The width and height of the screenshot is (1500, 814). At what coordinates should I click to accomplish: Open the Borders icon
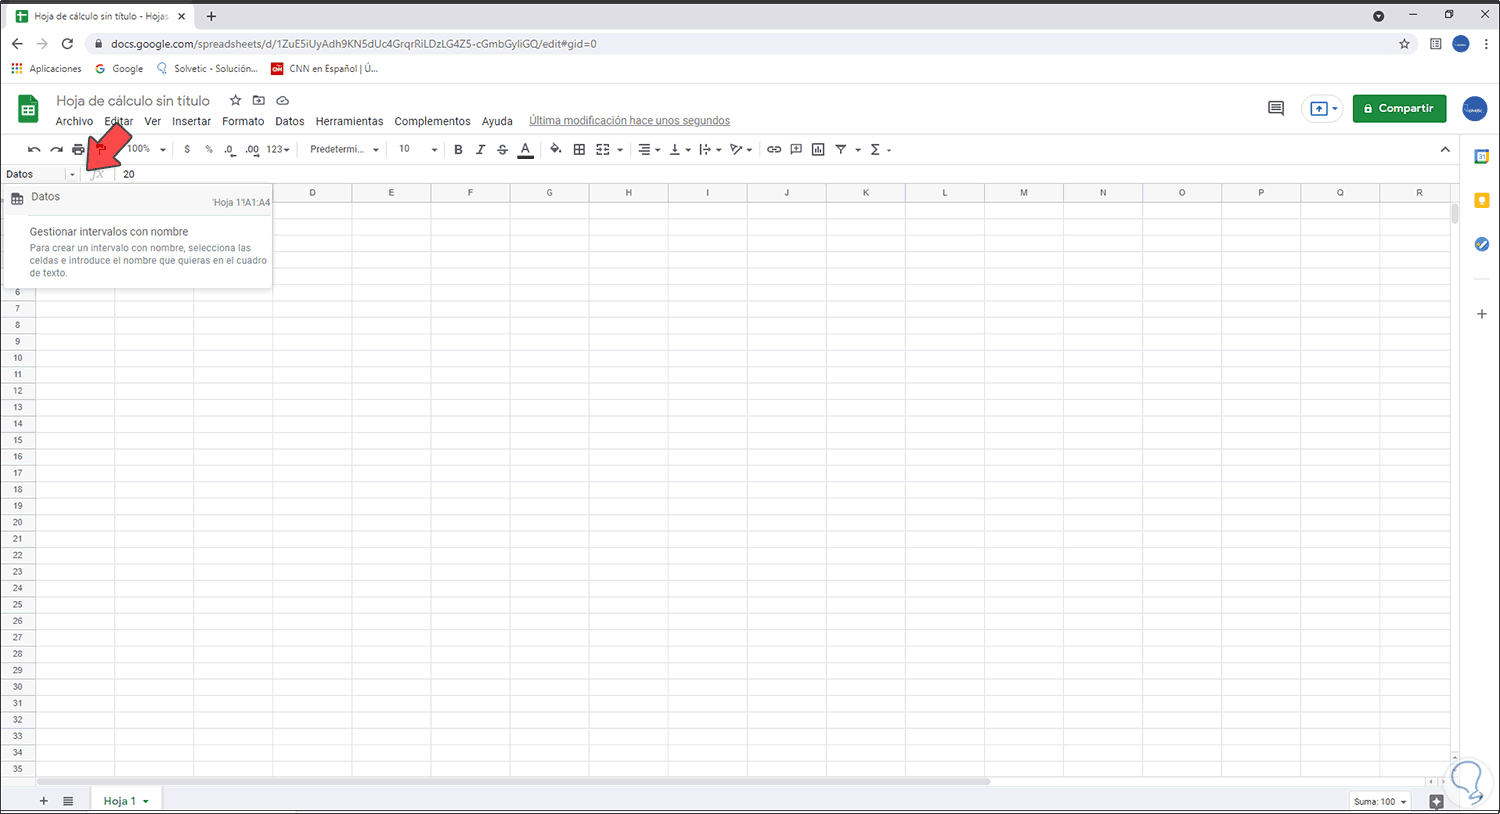coord(579,149)
